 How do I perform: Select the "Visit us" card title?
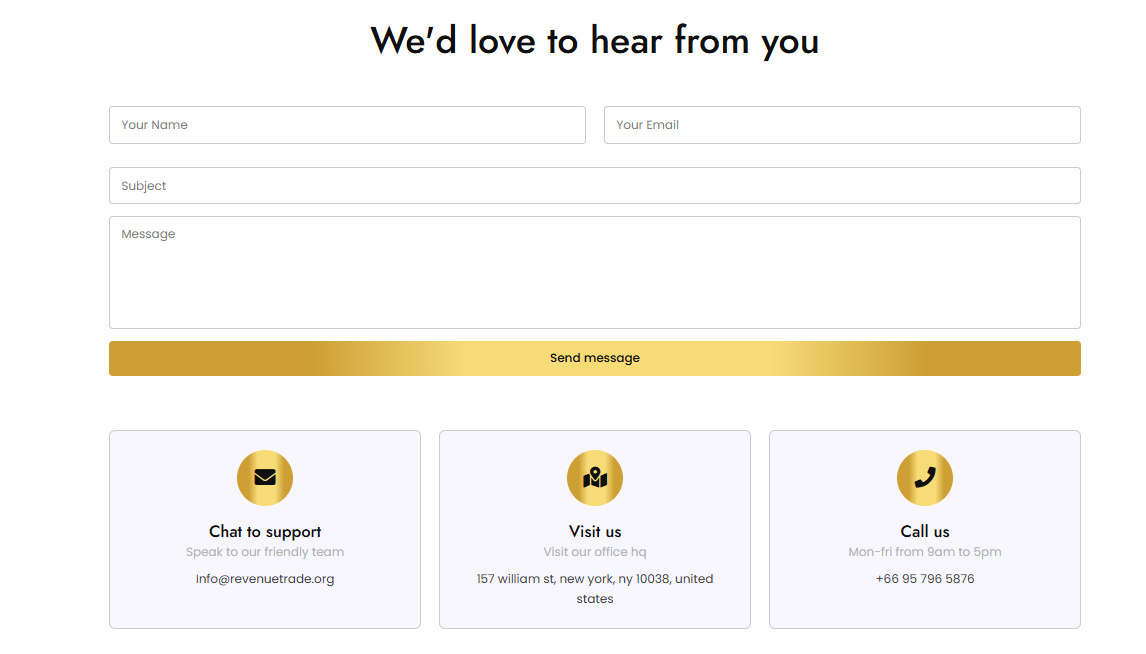tap(595, 532)
